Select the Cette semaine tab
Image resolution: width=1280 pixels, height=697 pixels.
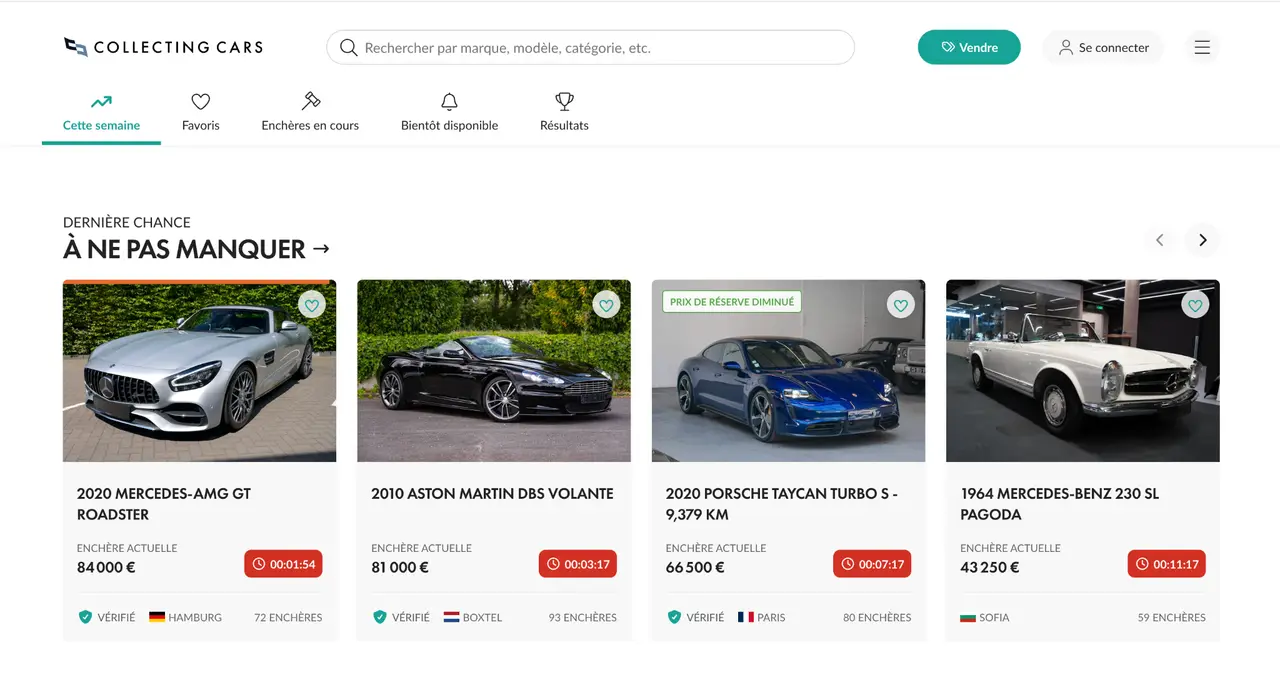click(x=101, y=112)
